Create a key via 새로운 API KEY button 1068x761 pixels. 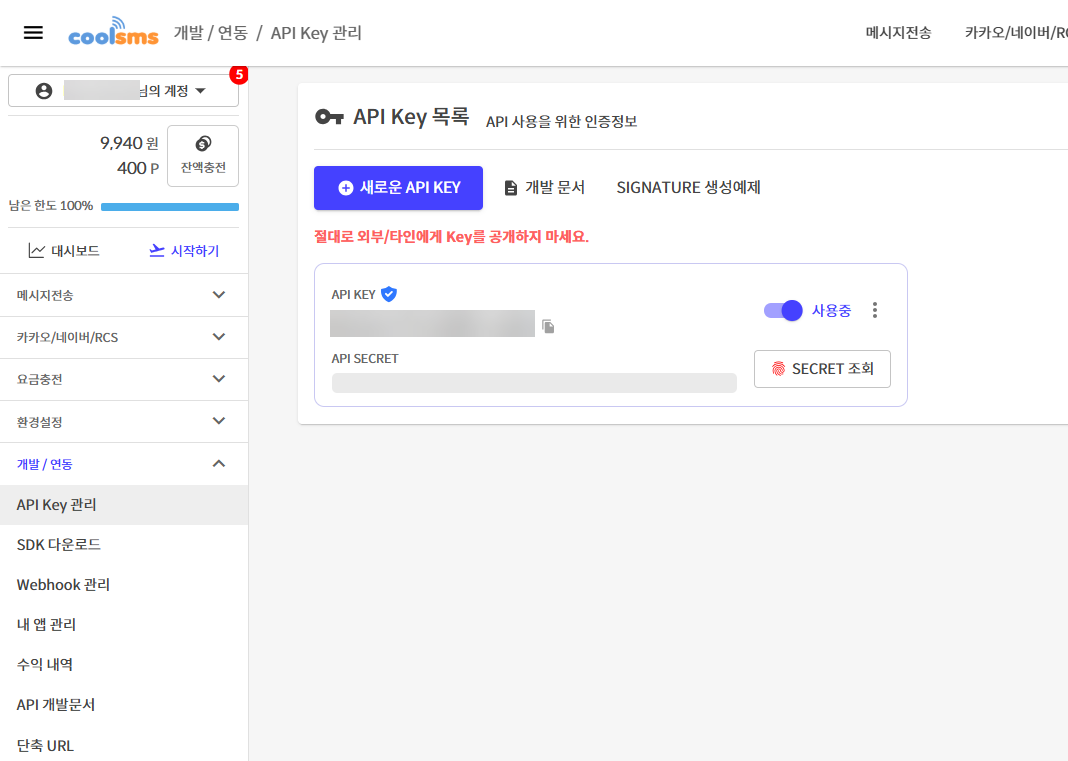pyautogui.click(x=398, y=187)
